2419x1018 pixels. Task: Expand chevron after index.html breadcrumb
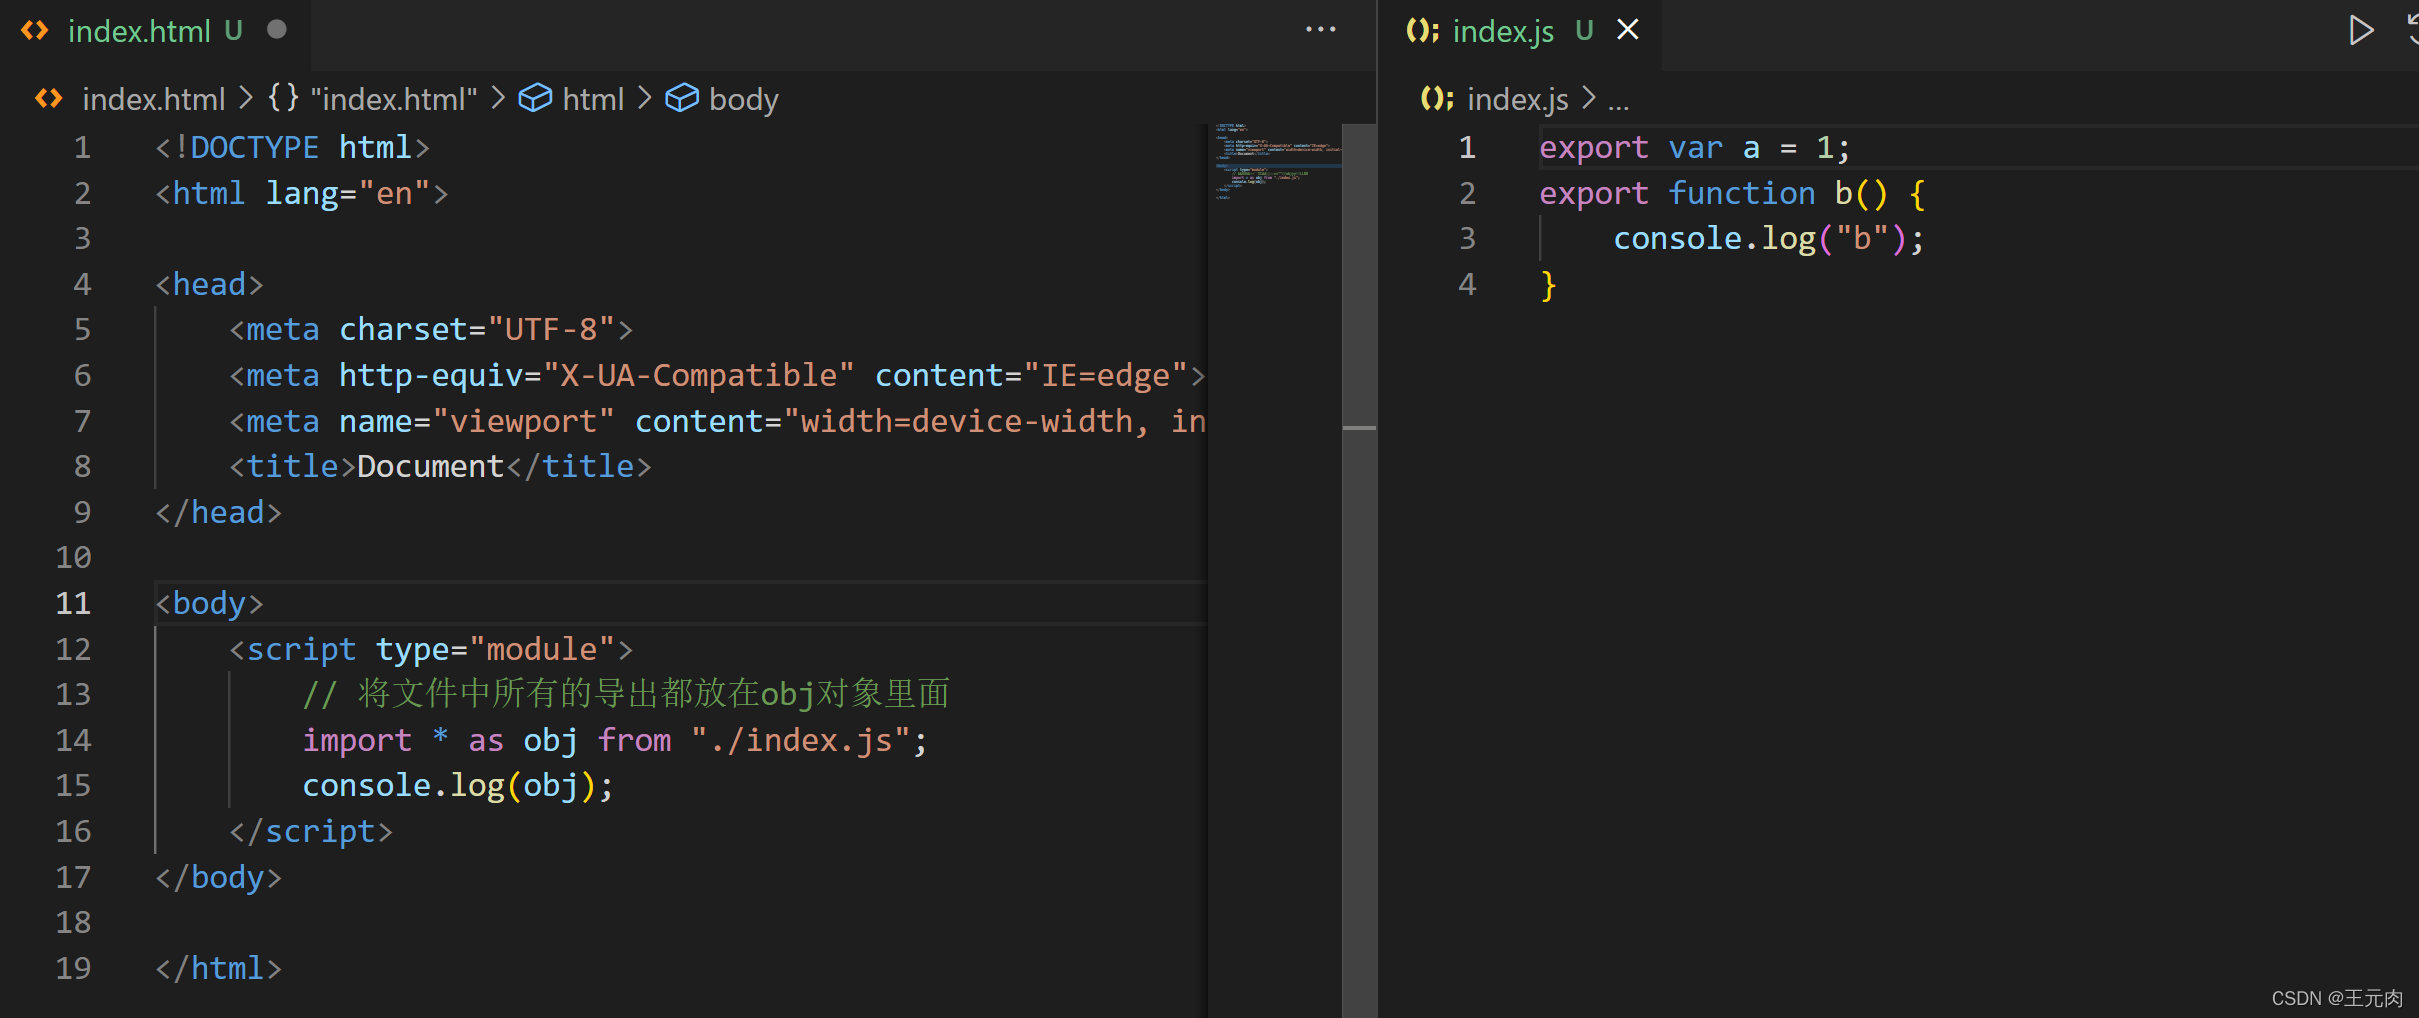click(246, 98)
